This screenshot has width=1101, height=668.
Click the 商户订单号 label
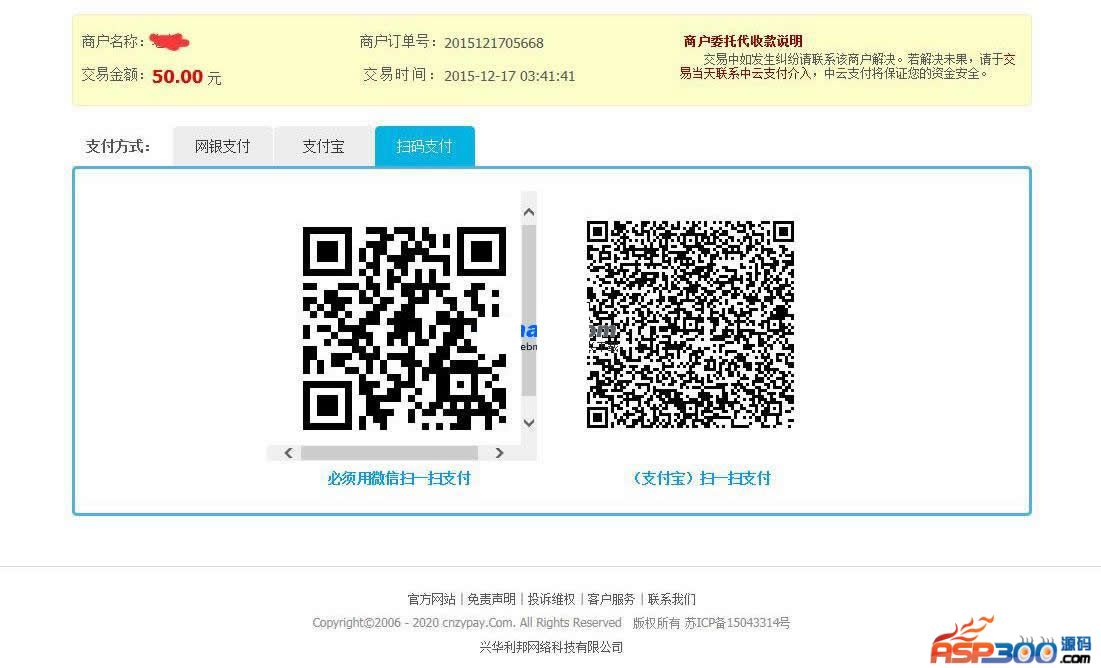(x=398, y=42)
